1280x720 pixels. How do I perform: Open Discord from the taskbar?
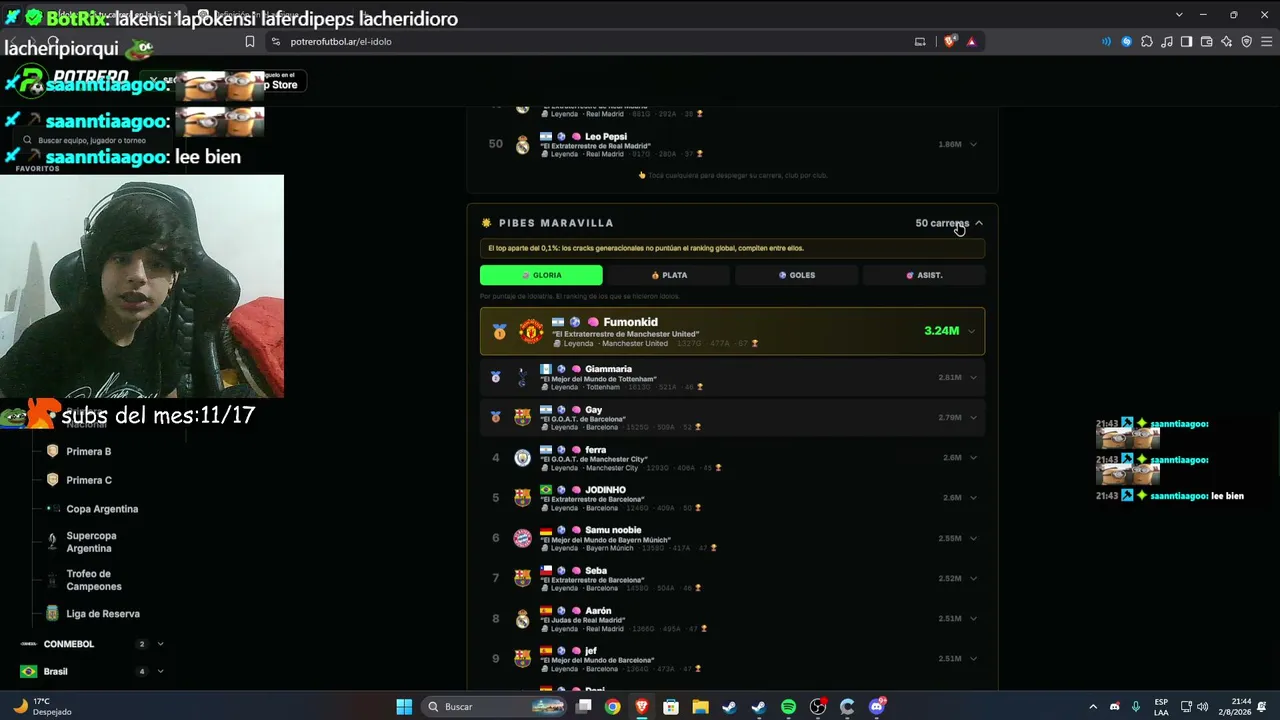(x=877, y=707)
